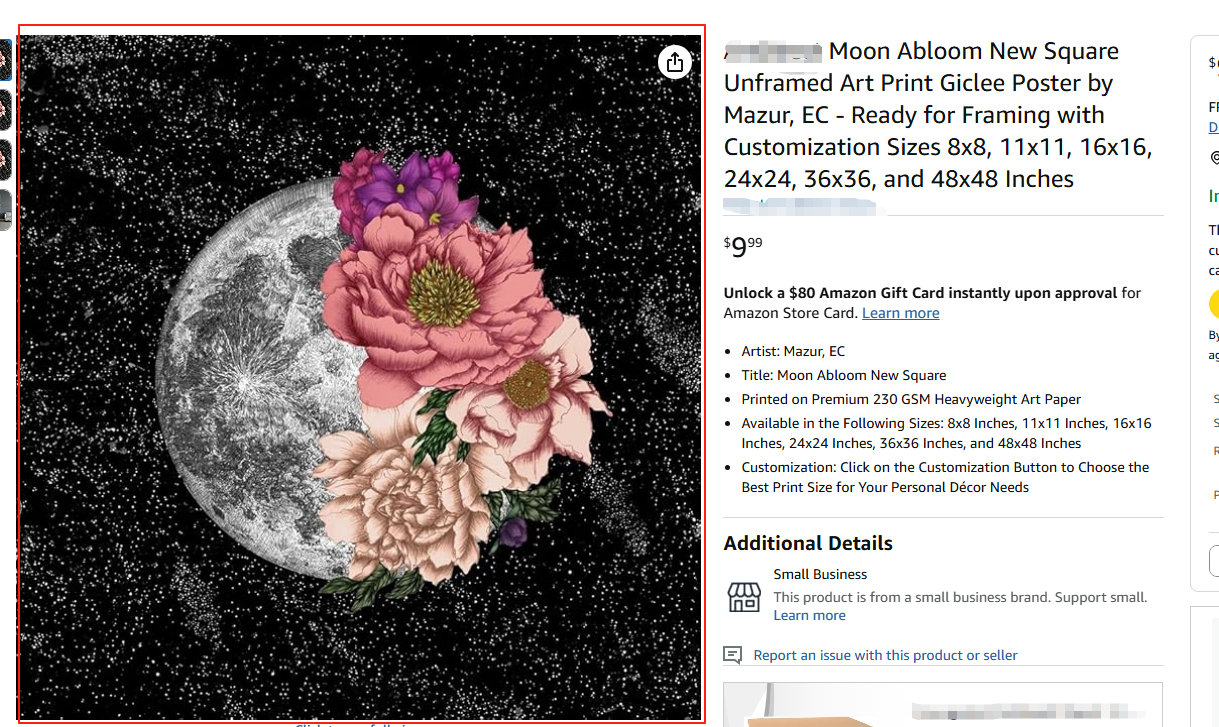The image size is (1219, 727).
Task: Click the blurred brand link below the title
Action: [799, 207]
